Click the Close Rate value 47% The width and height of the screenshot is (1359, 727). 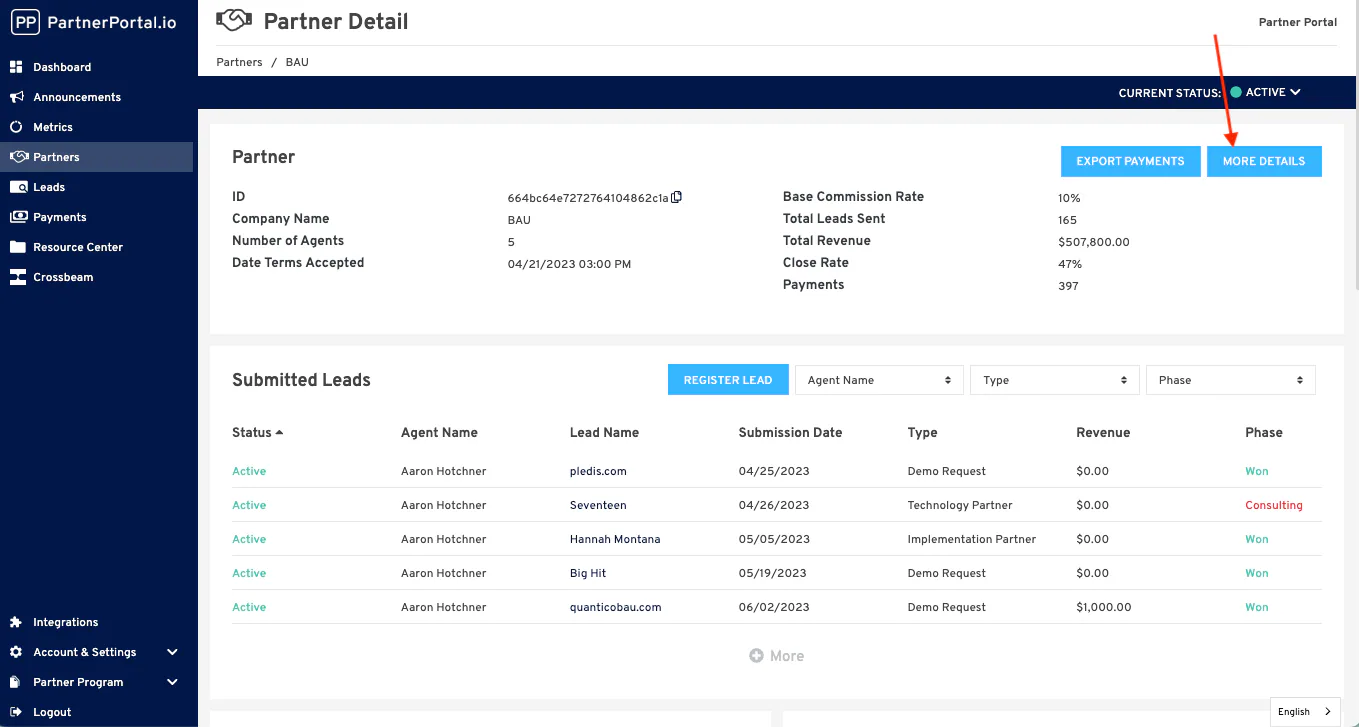pyautogui.click(x=1070, y=264)
